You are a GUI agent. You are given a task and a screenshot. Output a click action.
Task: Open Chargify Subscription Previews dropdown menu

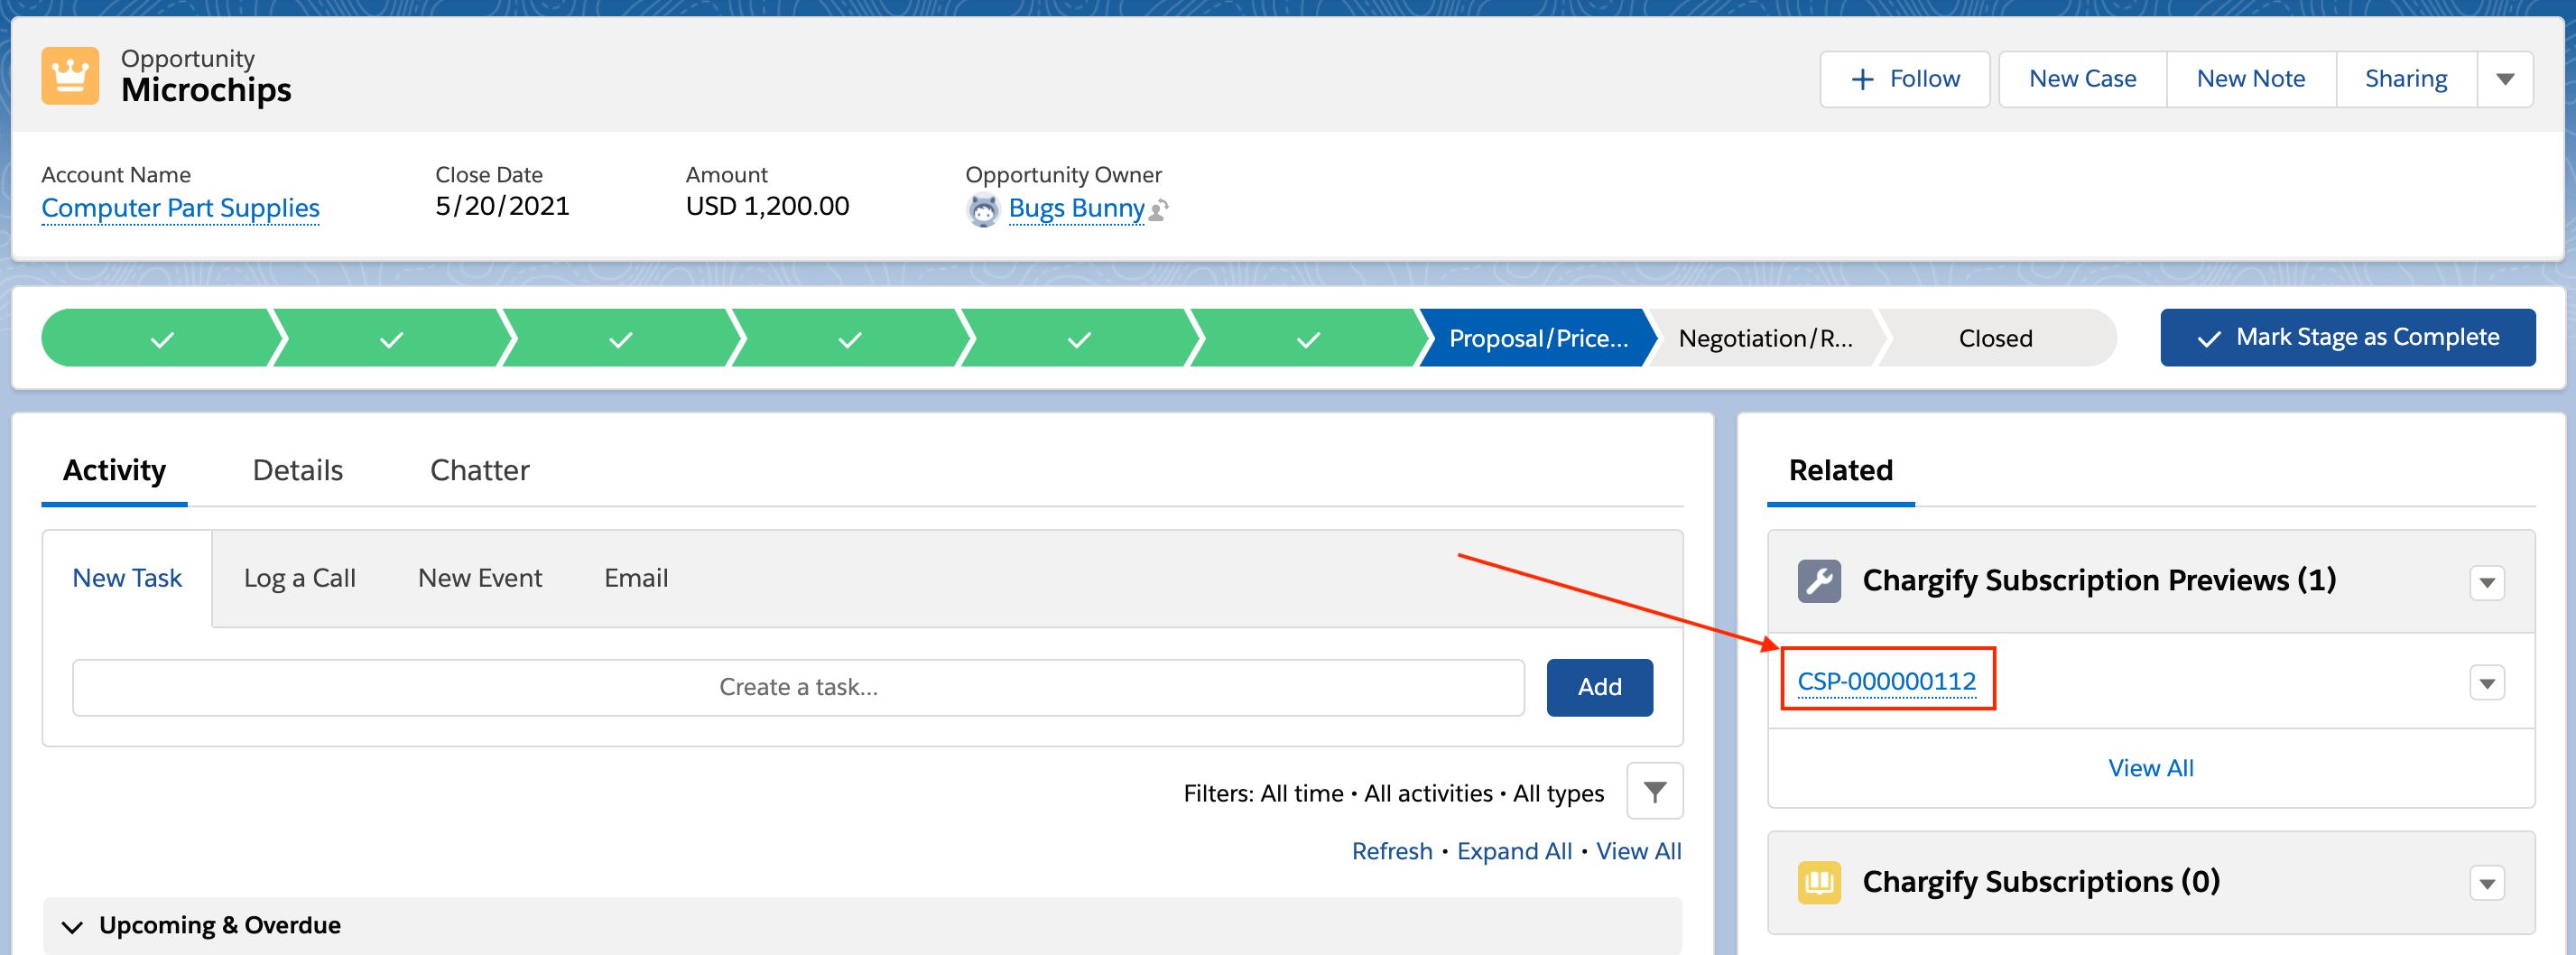(2486, 582)
